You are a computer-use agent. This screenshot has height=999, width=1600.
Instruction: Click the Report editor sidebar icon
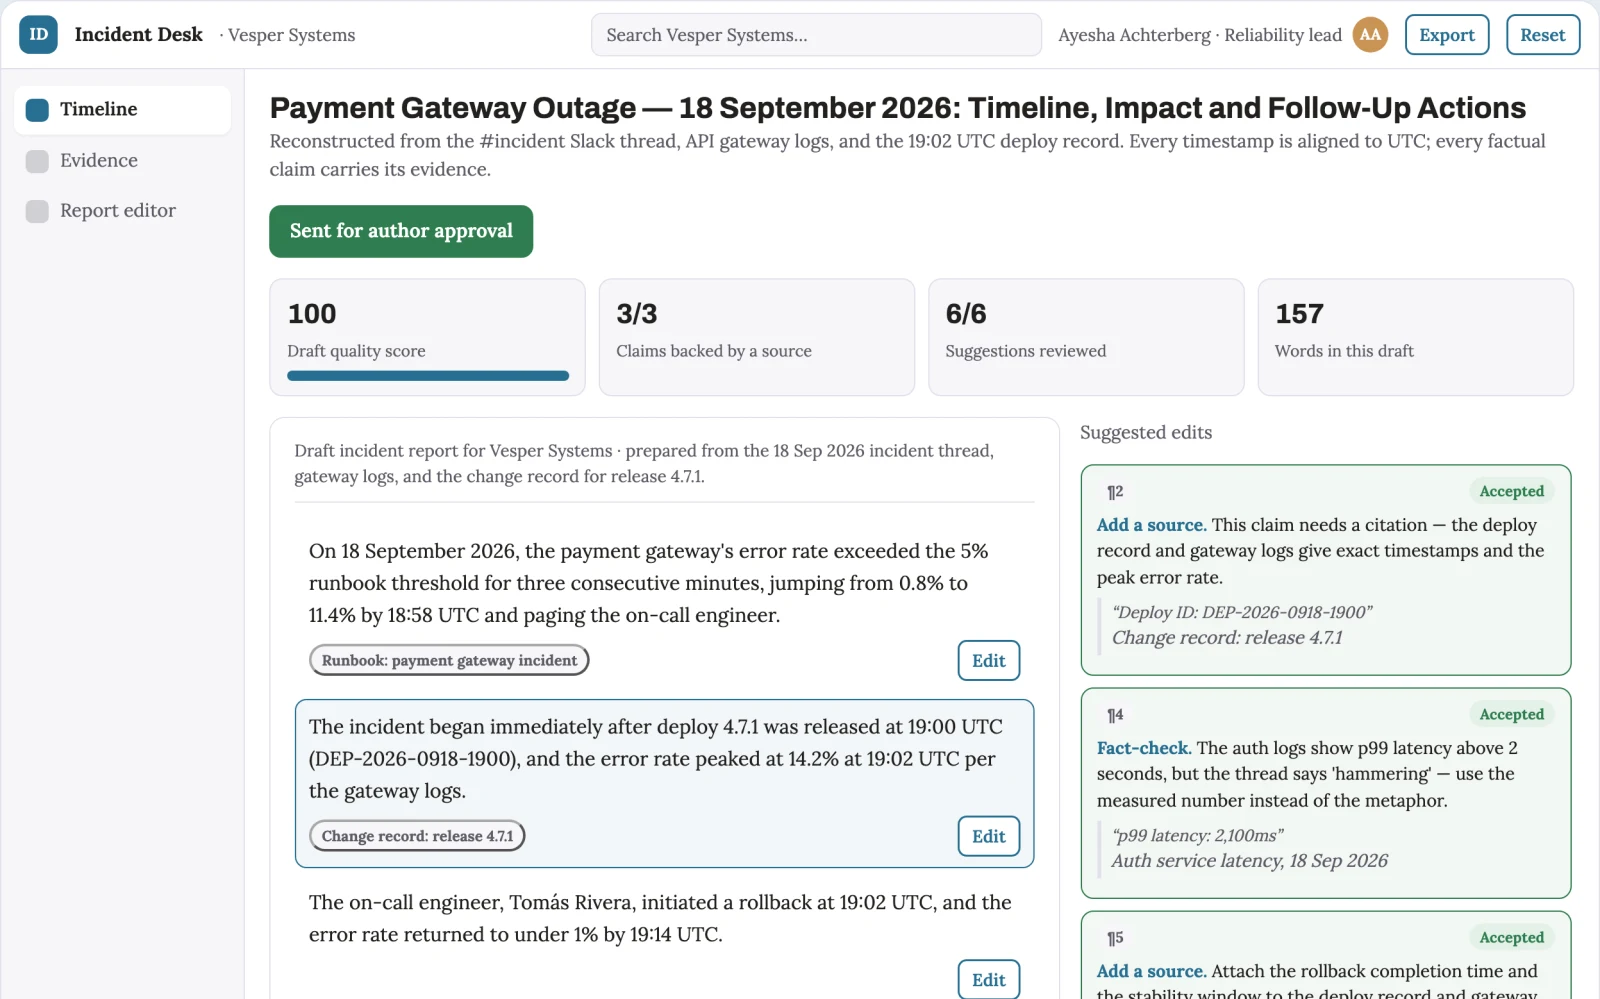click(37, 211)
